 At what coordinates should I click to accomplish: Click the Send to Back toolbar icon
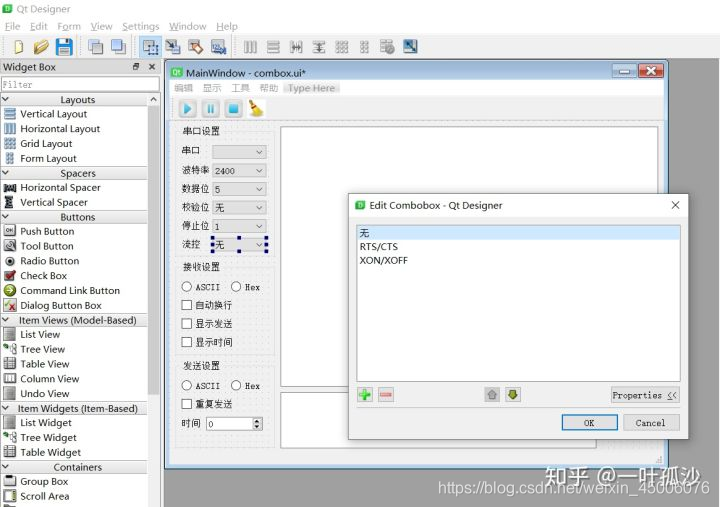point(96,47)
